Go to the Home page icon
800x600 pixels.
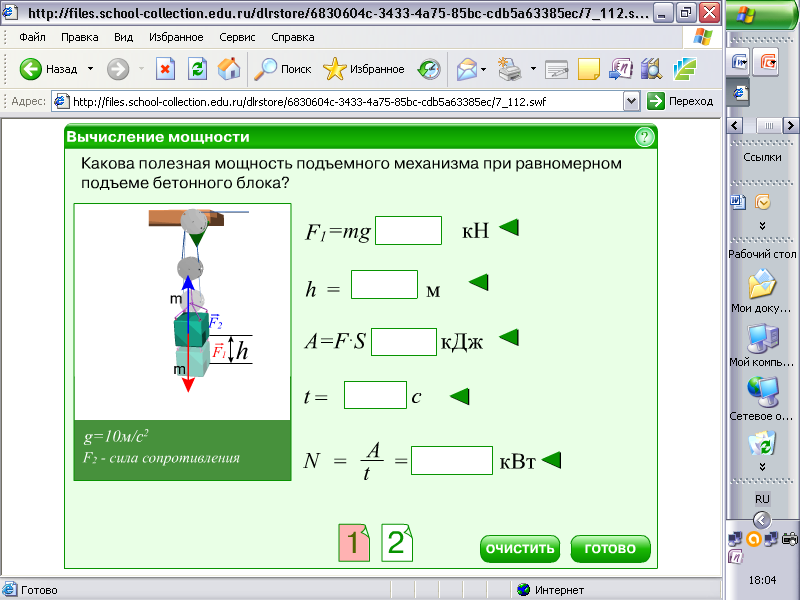tap(229, 69)
